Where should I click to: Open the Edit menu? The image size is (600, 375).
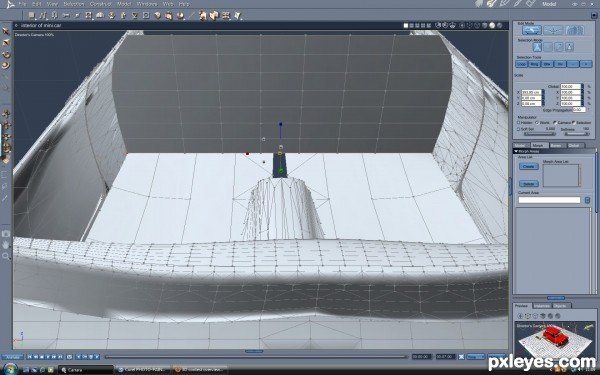[36, 4]
